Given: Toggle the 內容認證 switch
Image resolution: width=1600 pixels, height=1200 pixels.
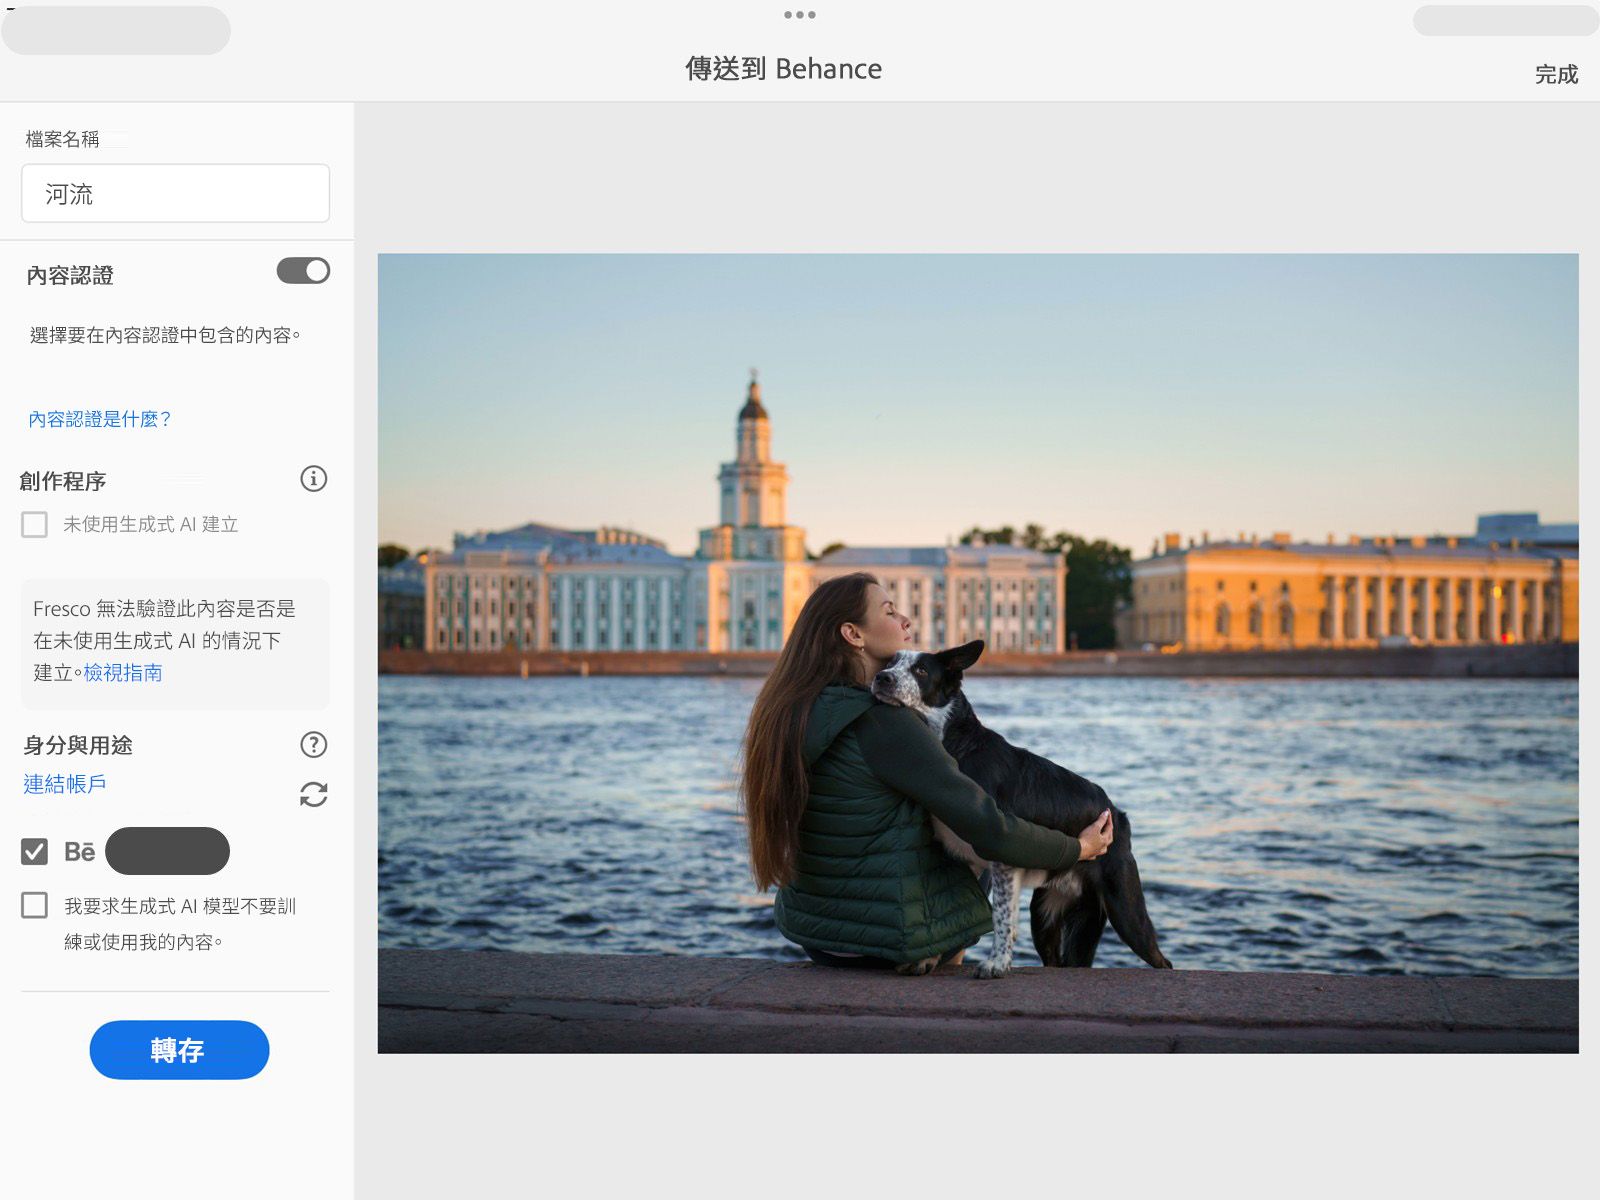Looking at the screenshot, I should (303, 271).
